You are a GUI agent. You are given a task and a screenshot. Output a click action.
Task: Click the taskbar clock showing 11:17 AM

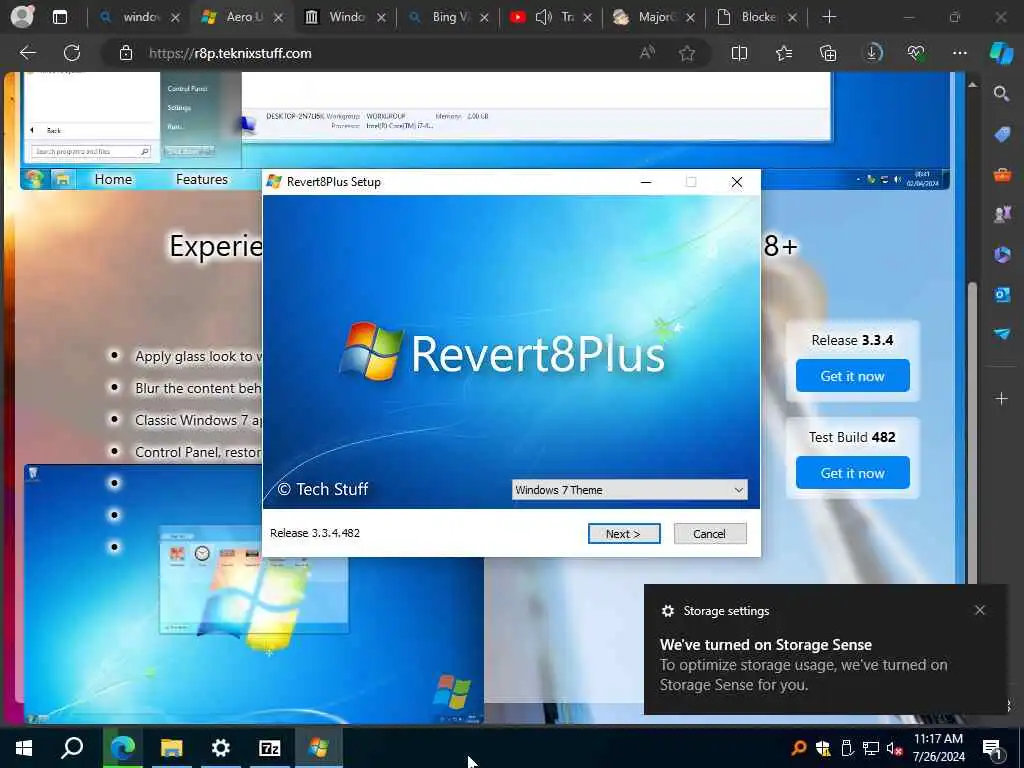point(938,748)
